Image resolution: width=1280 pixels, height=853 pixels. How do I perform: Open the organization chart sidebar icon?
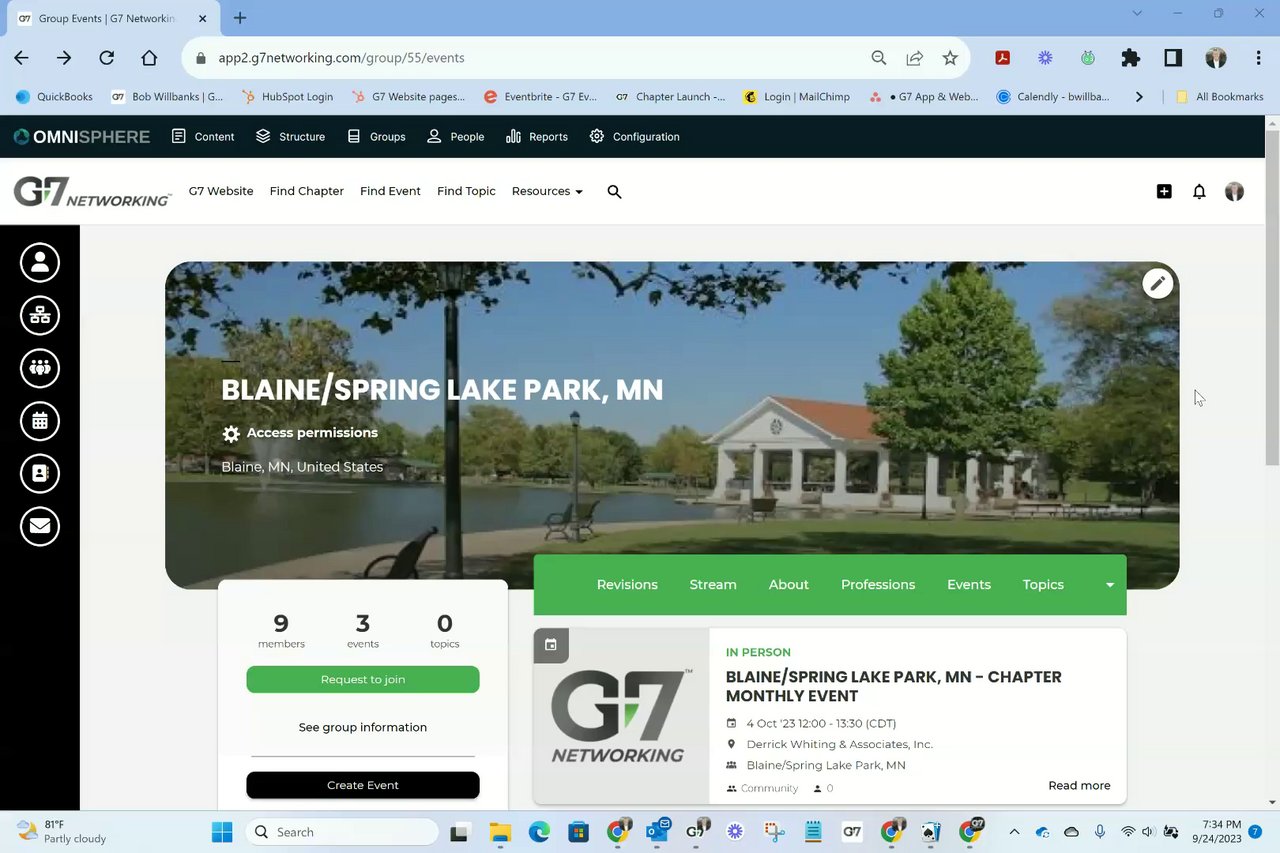tap(40, 315)
